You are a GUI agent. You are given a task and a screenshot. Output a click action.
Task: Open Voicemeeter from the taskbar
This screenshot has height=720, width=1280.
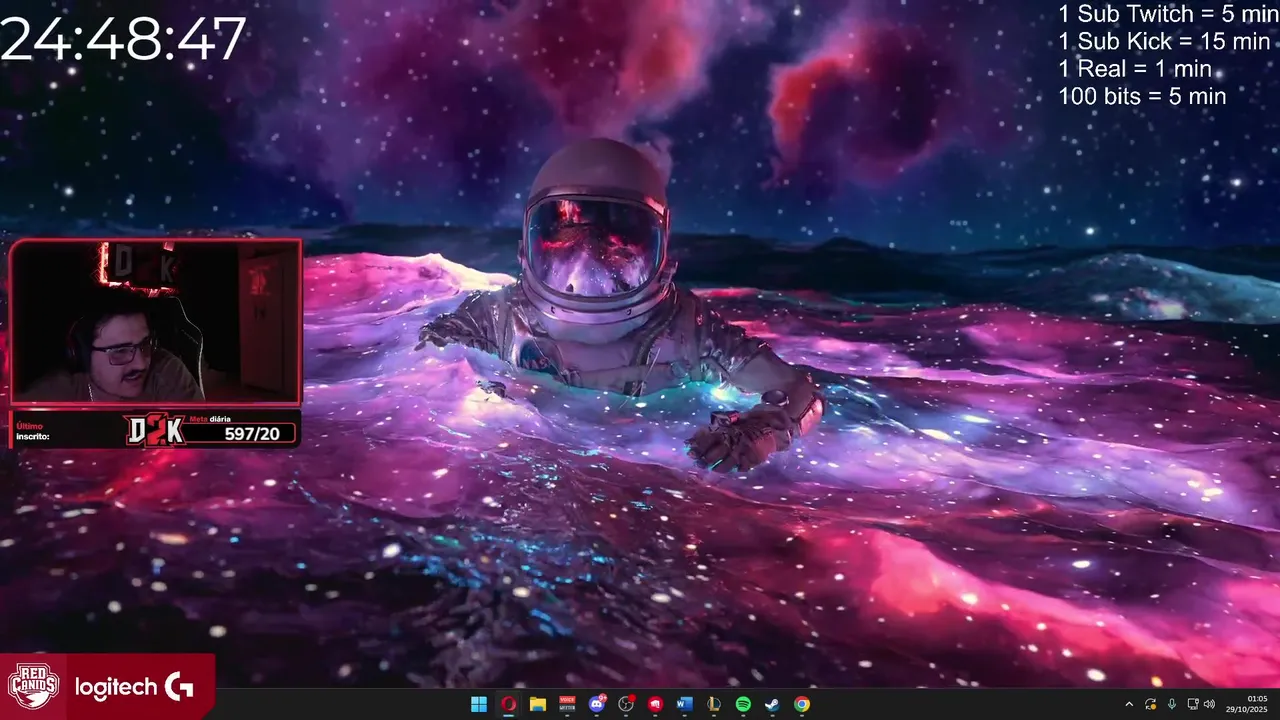pos(567,704)
